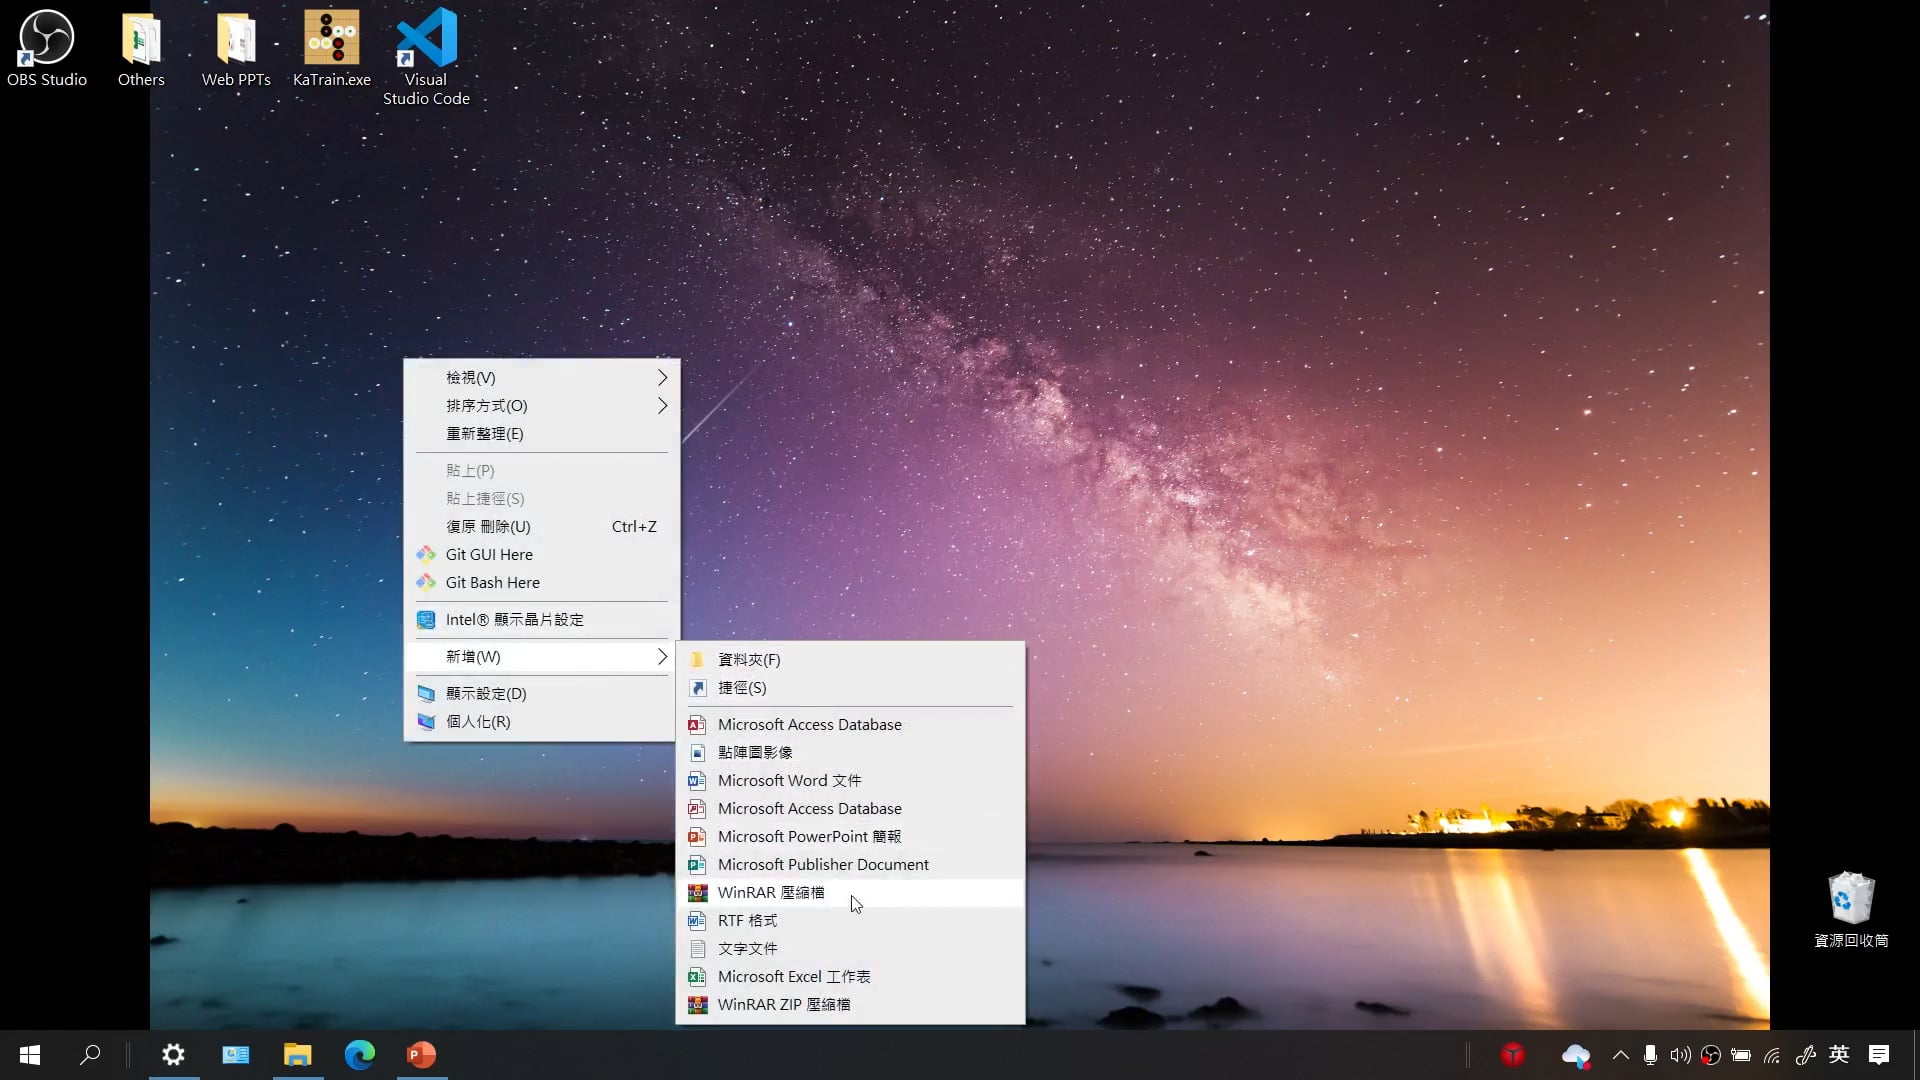Select 資料夾(F) to create a new folder

(x=749, y=660)
